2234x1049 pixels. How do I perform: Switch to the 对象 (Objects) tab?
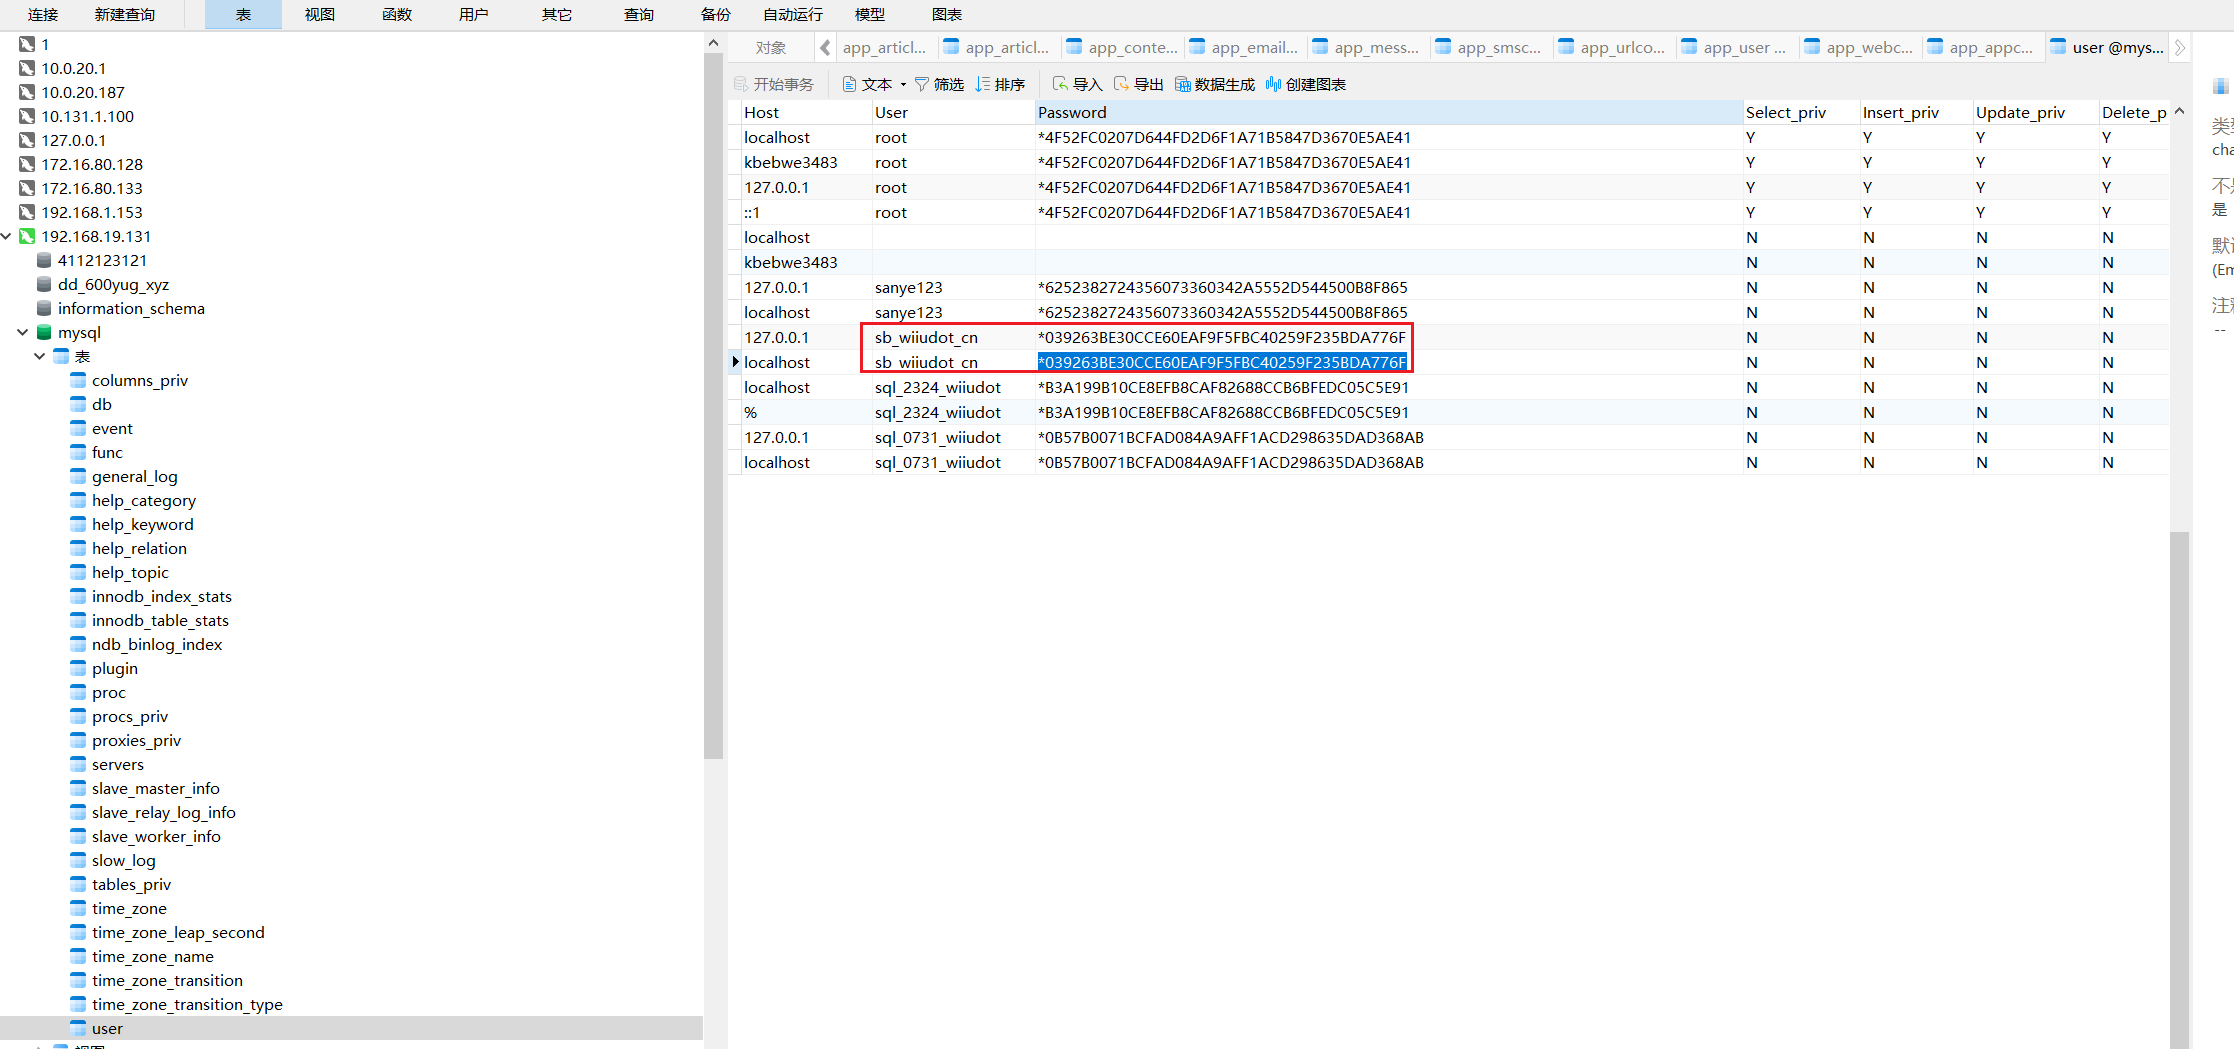(x=770, y=47)
